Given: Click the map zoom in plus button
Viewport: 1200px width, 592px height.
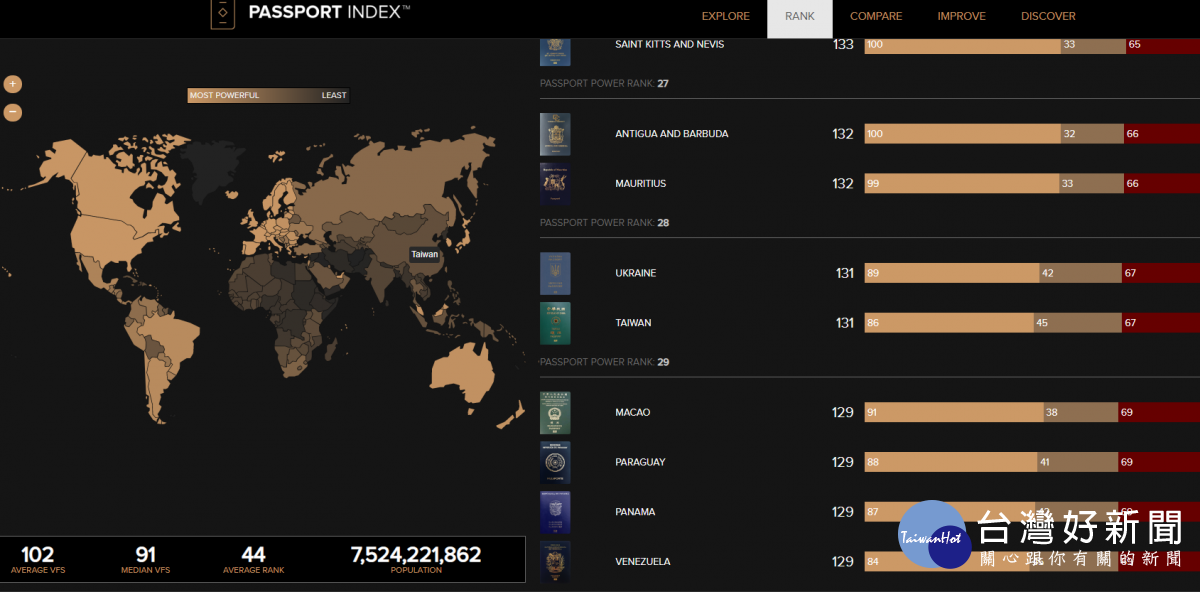Looking at the screenshot, I should [13, 85].
